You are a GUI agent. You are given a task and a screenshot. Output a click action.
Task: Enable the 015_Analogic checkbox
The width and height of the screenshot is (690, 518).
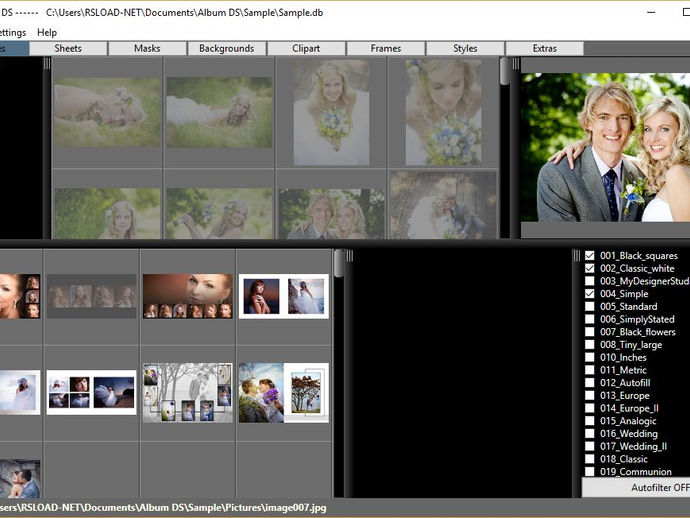[590, 421]
